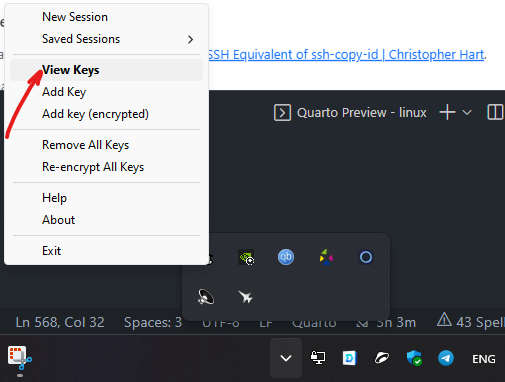Open About from the context menu

106,220
